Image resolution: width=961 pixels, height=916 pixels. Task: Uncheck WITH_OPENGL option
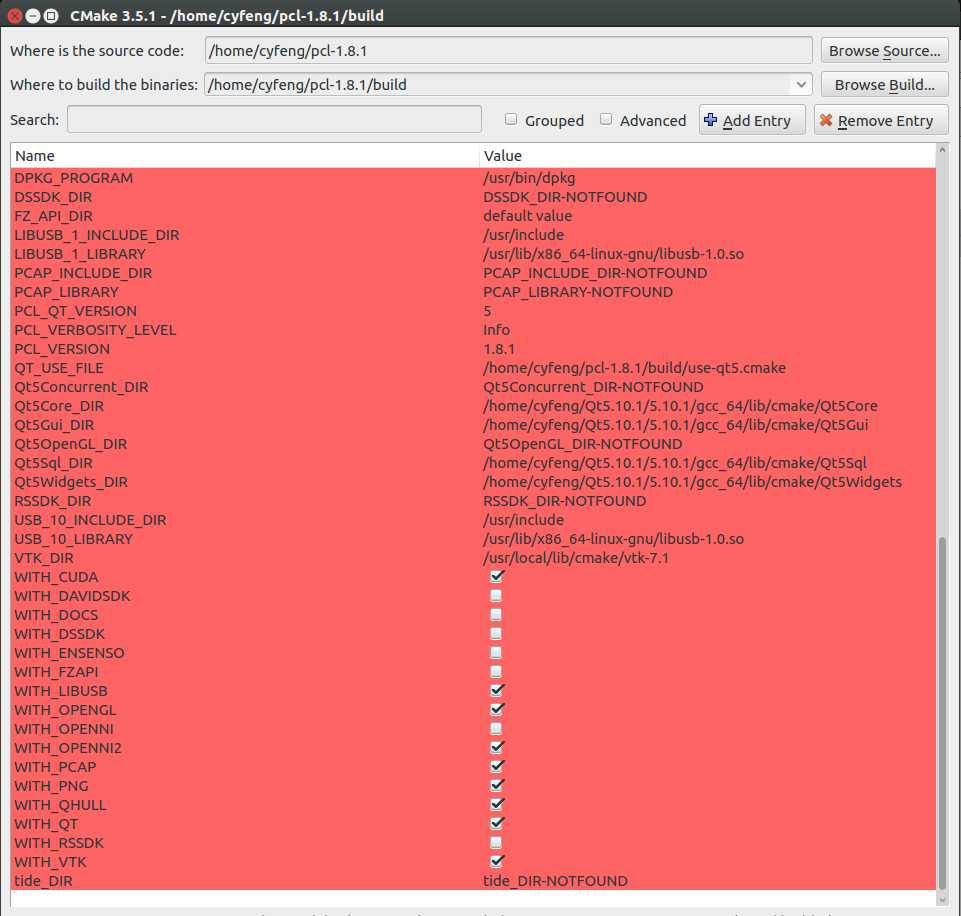pyautogui.click(x=496, y=710)
